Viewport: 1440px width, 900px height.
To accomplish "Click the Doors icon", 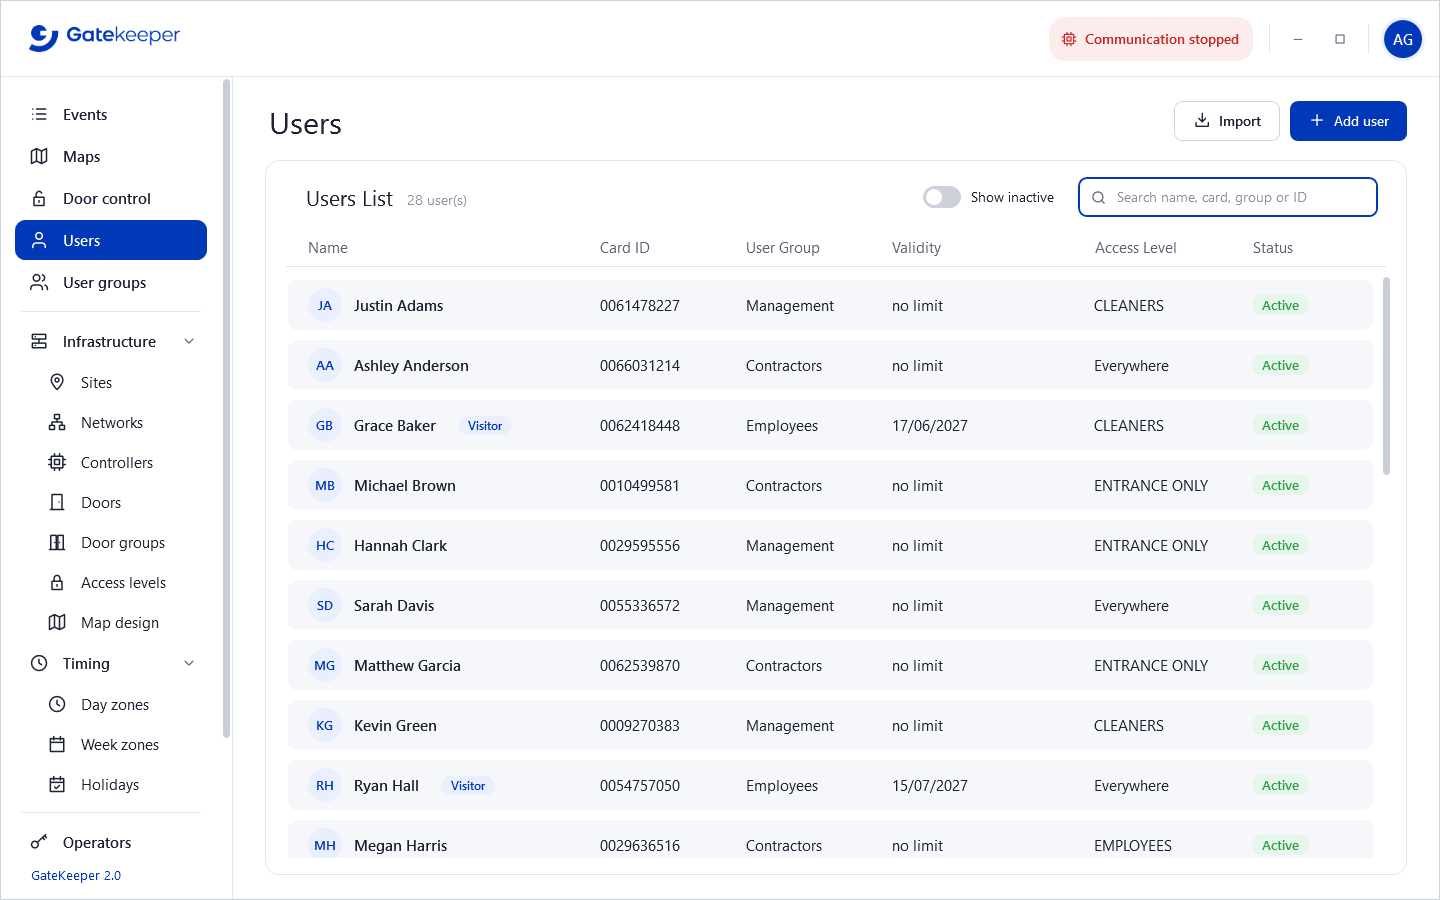I will tap(57, 502).
